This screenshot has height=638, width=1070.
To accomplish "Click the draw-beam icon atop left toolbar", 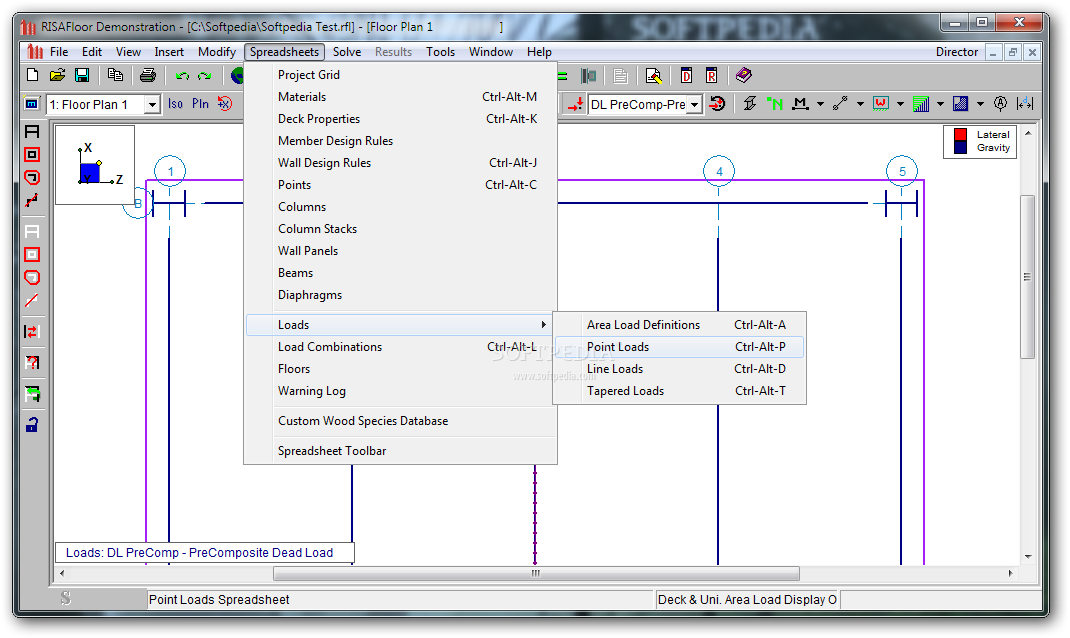I will click(32, 132).
